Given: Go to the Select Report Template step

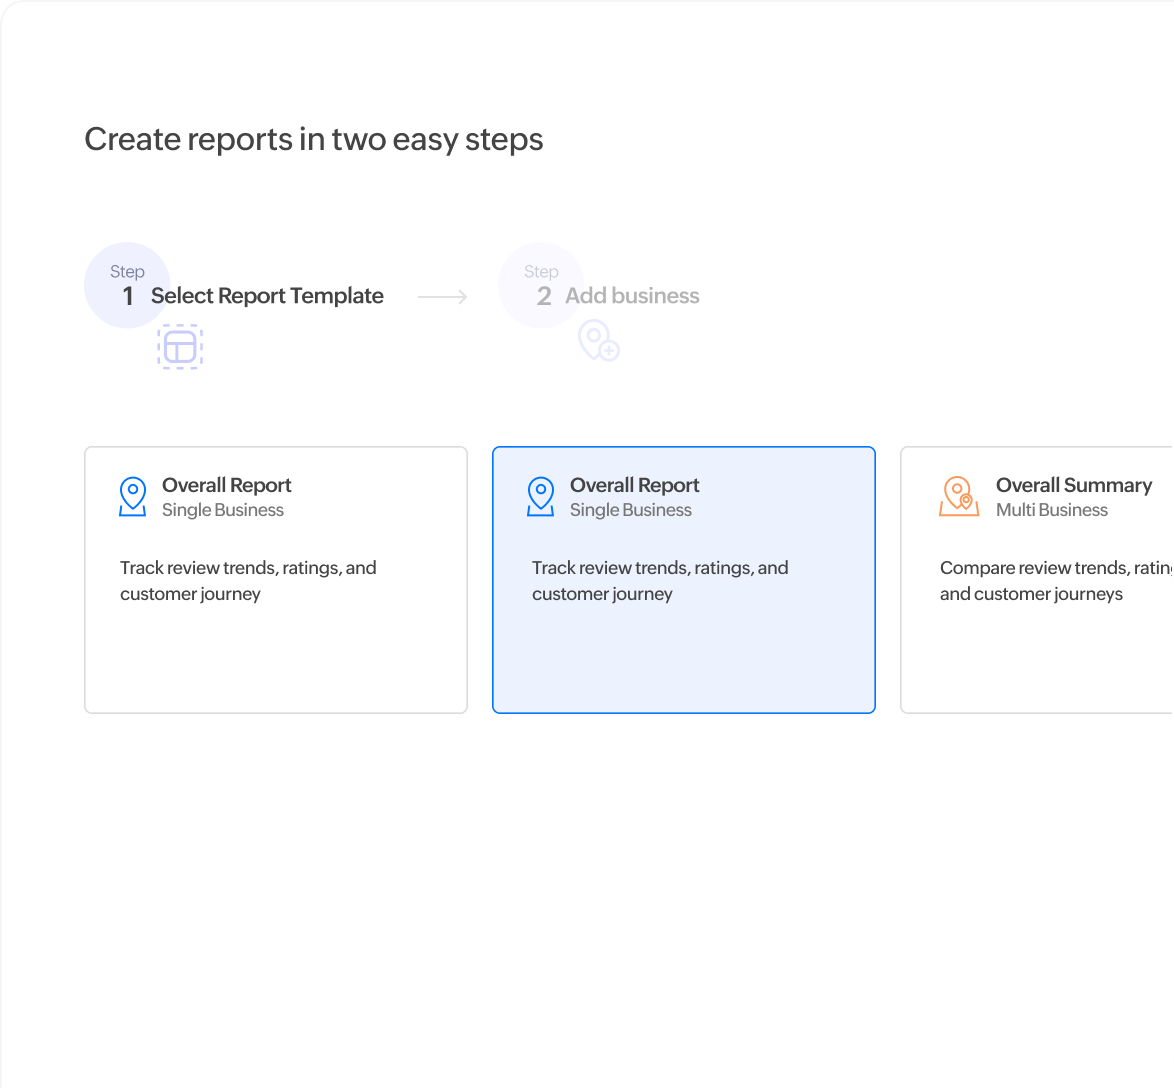Looking at the screenshot, I should 267,296.
